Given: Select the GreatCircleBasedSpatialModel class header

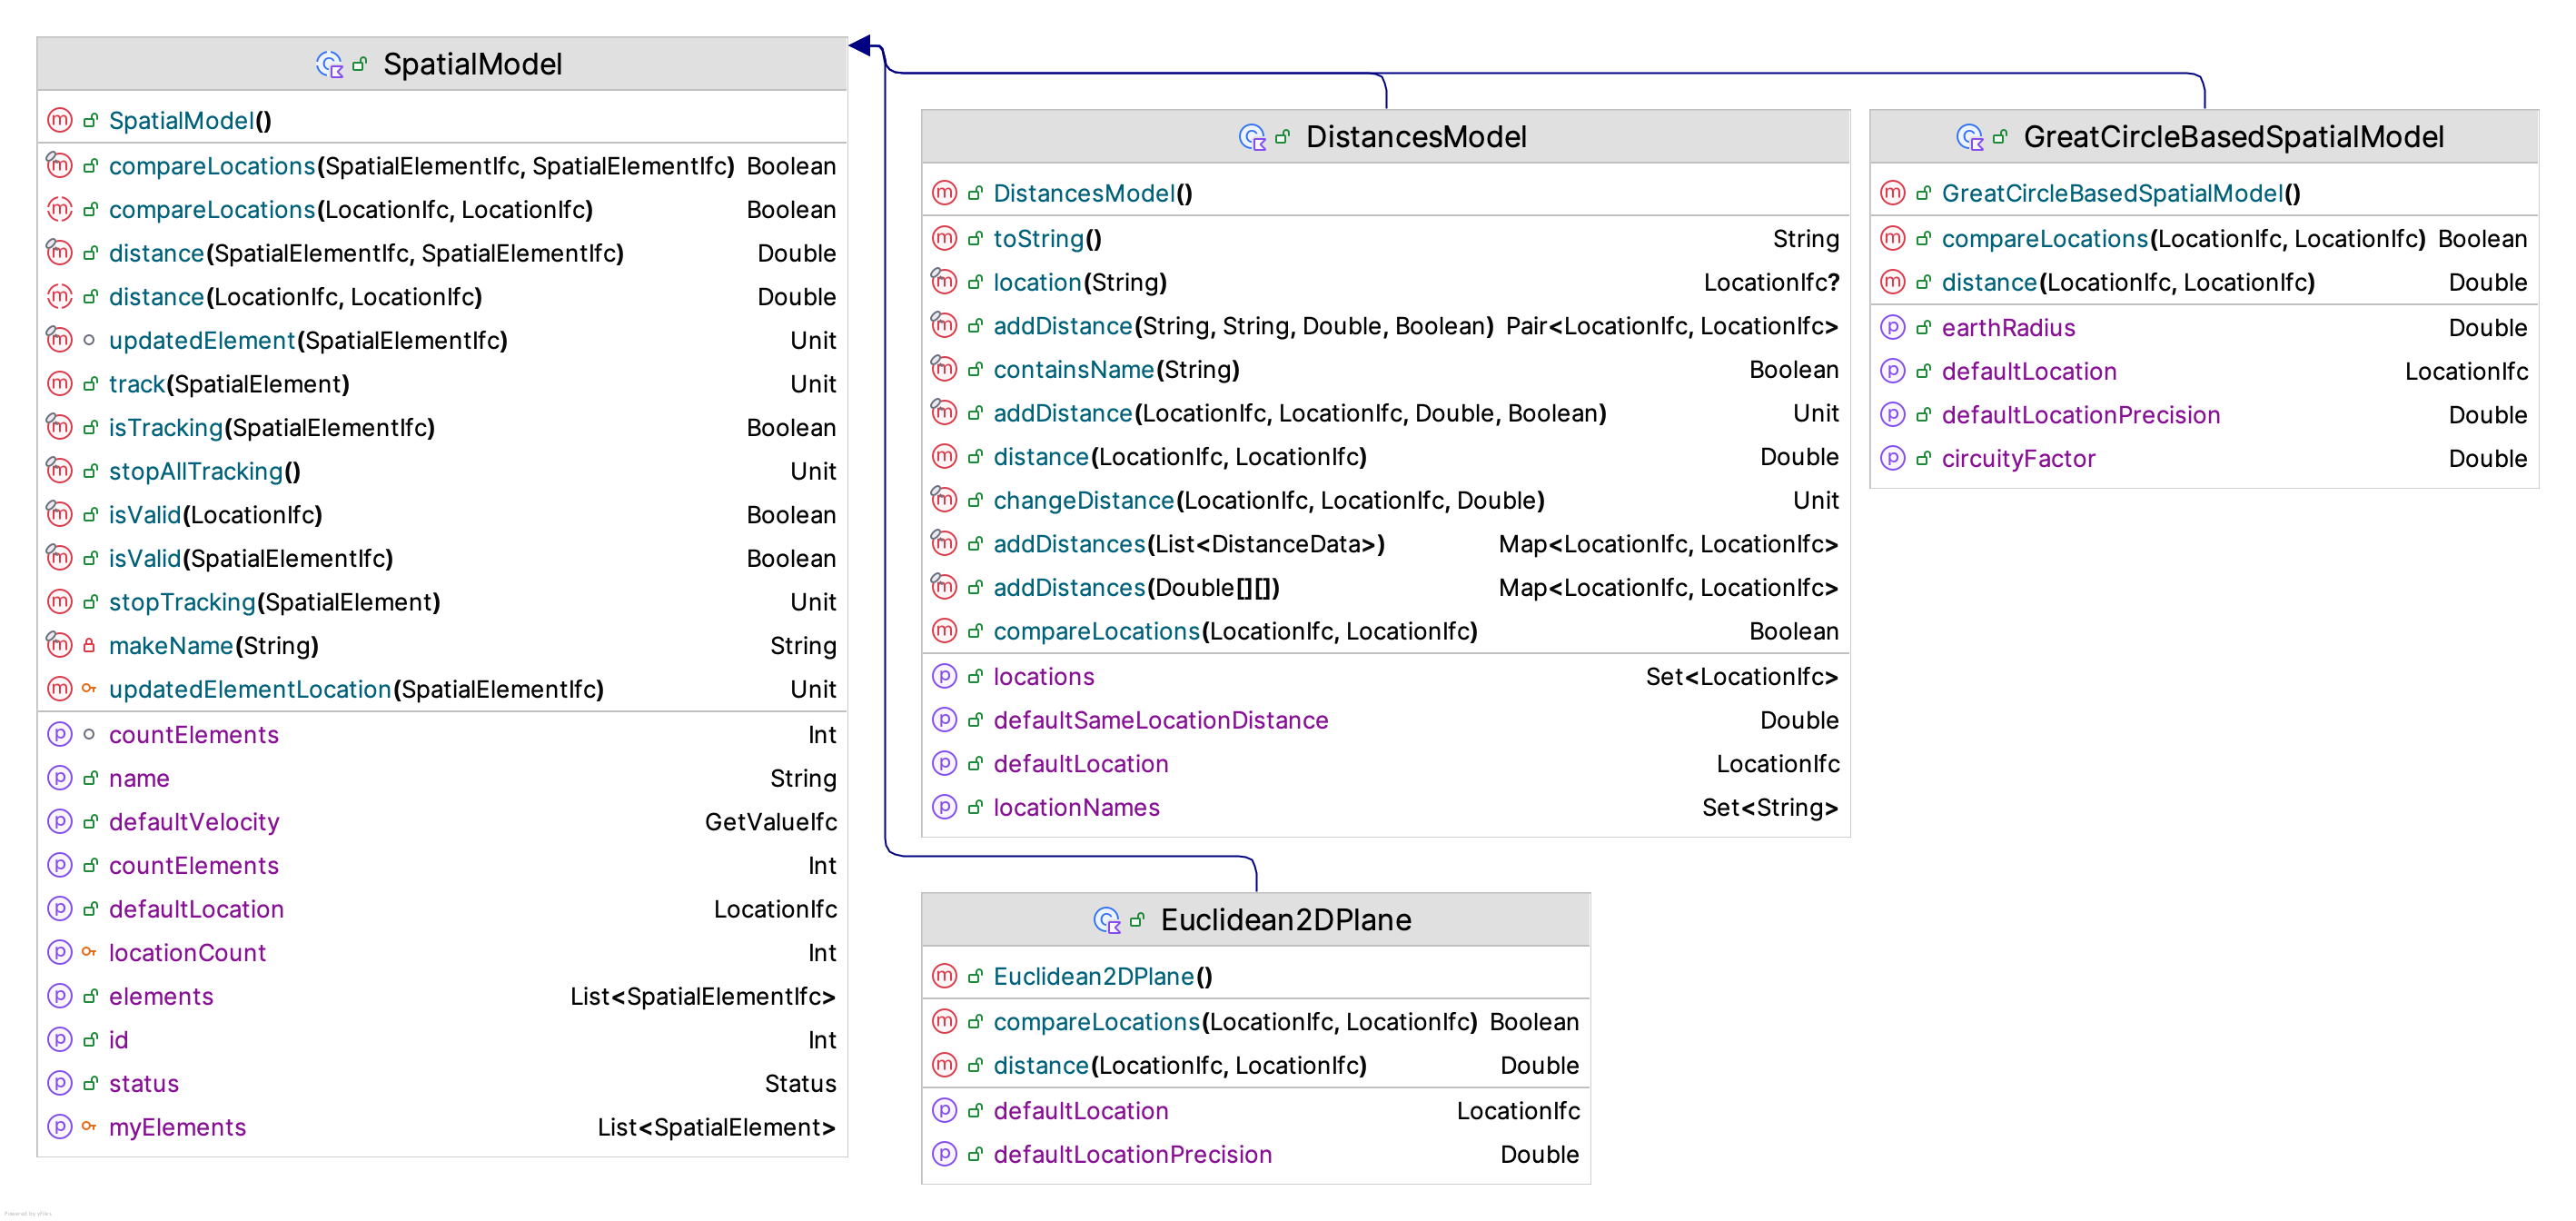Looking at the screenshot, I should pyautogui.click(x=2204, y=137).
